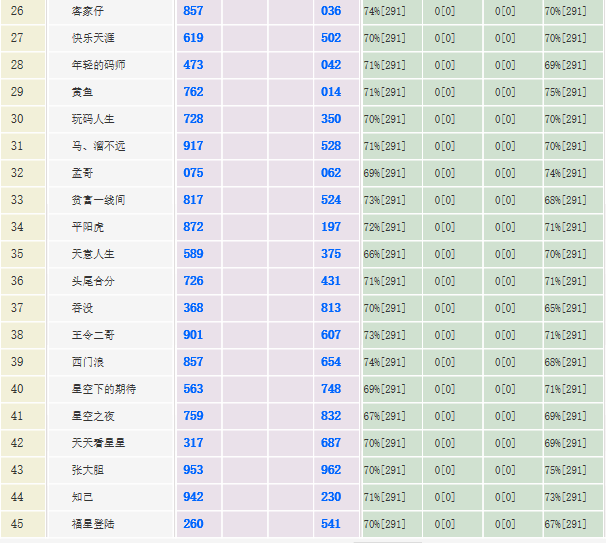Click the 72%[291] cell for 平阳虎
Viewport: 606px width, 543px height.
385,227
